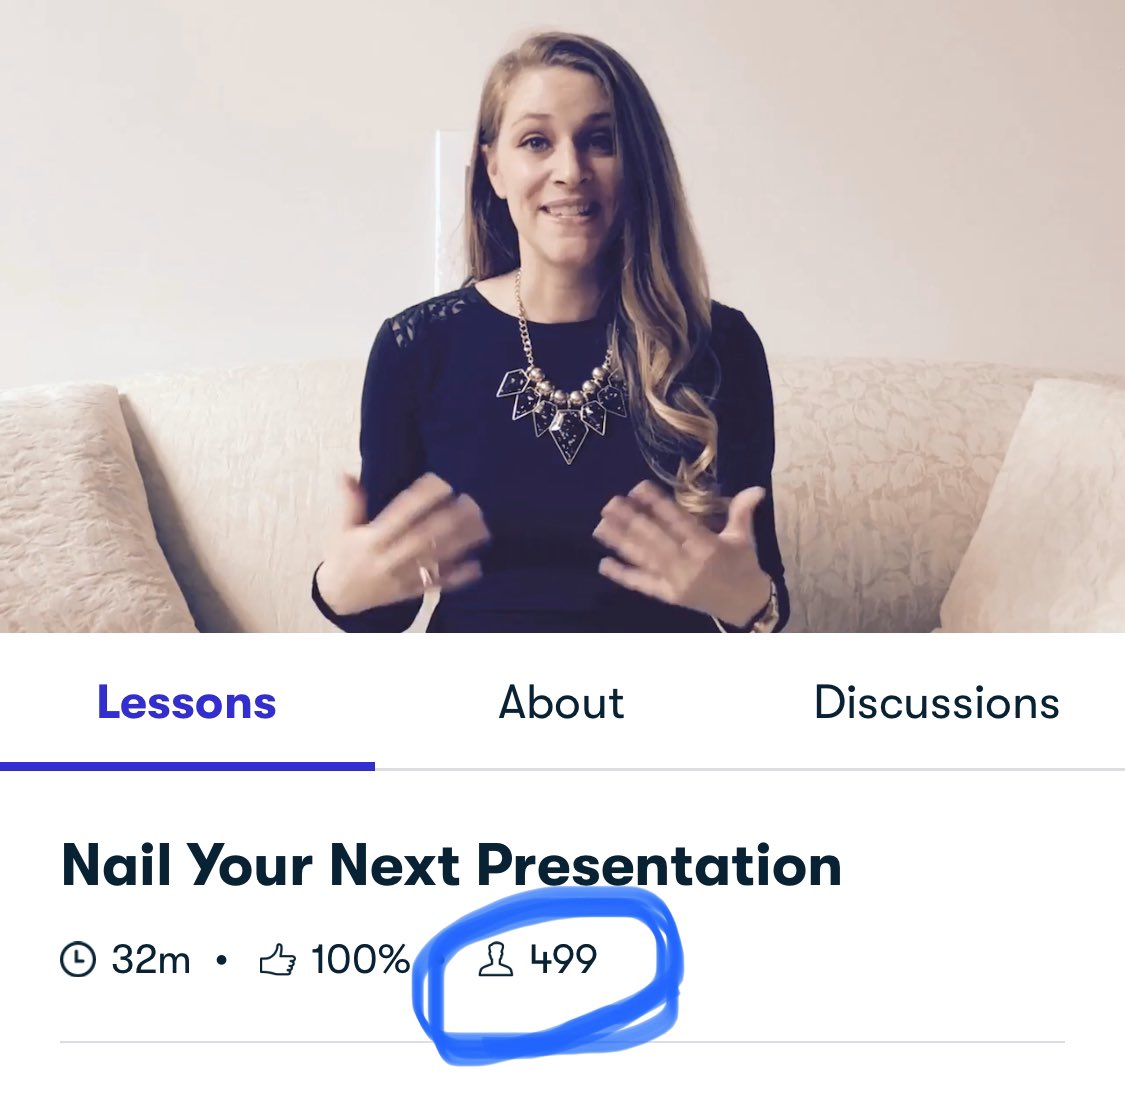Image resolution: width=1125 pixels, height=1101 pixels.
Task: Open the Lessons tab
Action: point(187,702)
